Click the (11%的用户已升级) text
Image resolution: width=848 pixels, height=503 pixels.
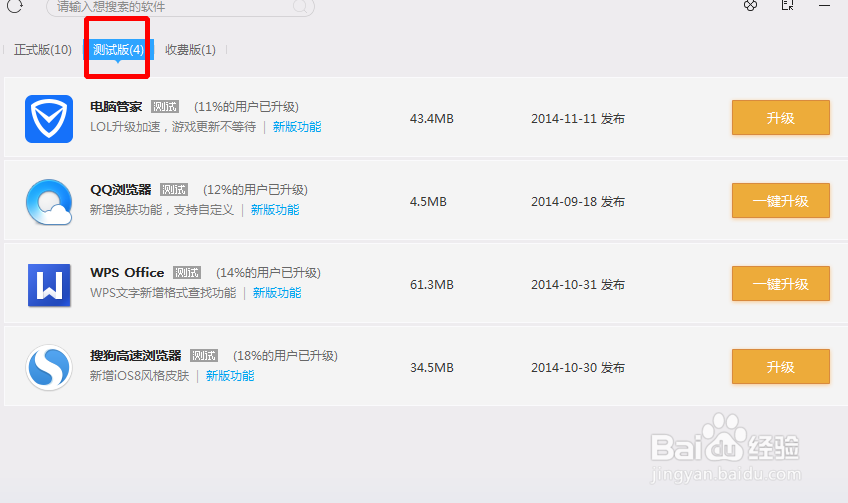pyautogui.click(x=247, y=107)
